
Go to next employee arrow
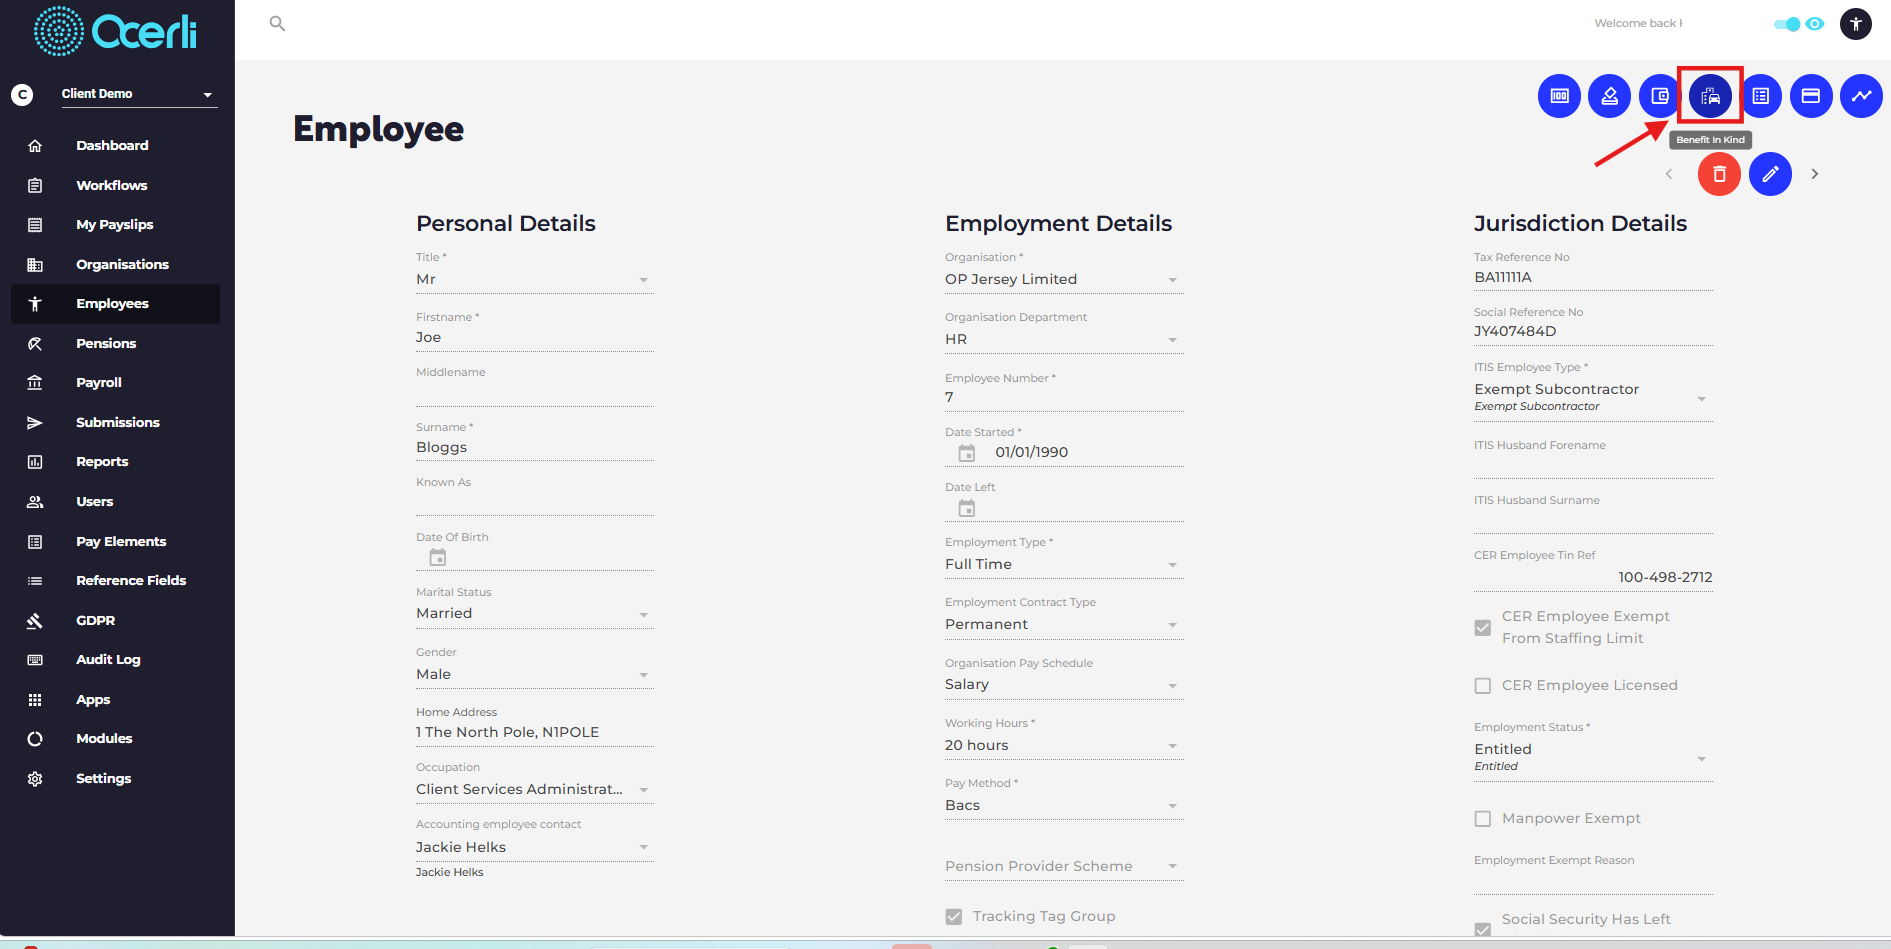click(1815, 174)
